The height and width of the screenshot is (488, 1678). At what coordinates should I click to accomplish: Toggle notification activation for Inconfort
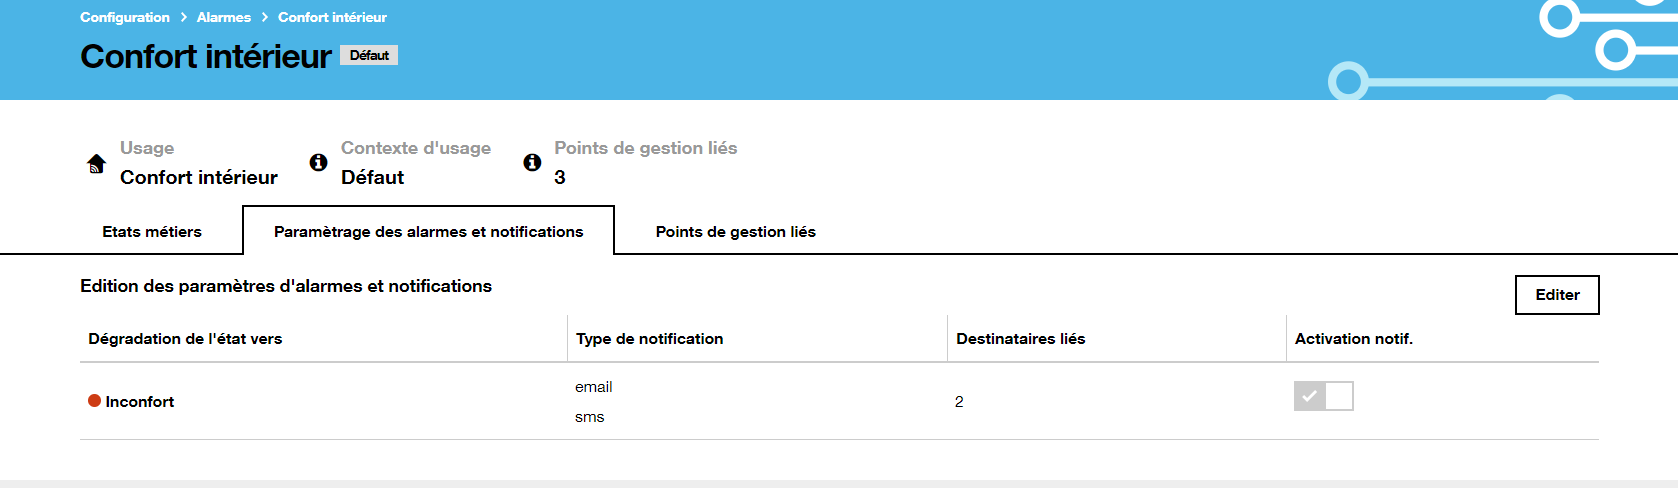(x=1323, y=396)
